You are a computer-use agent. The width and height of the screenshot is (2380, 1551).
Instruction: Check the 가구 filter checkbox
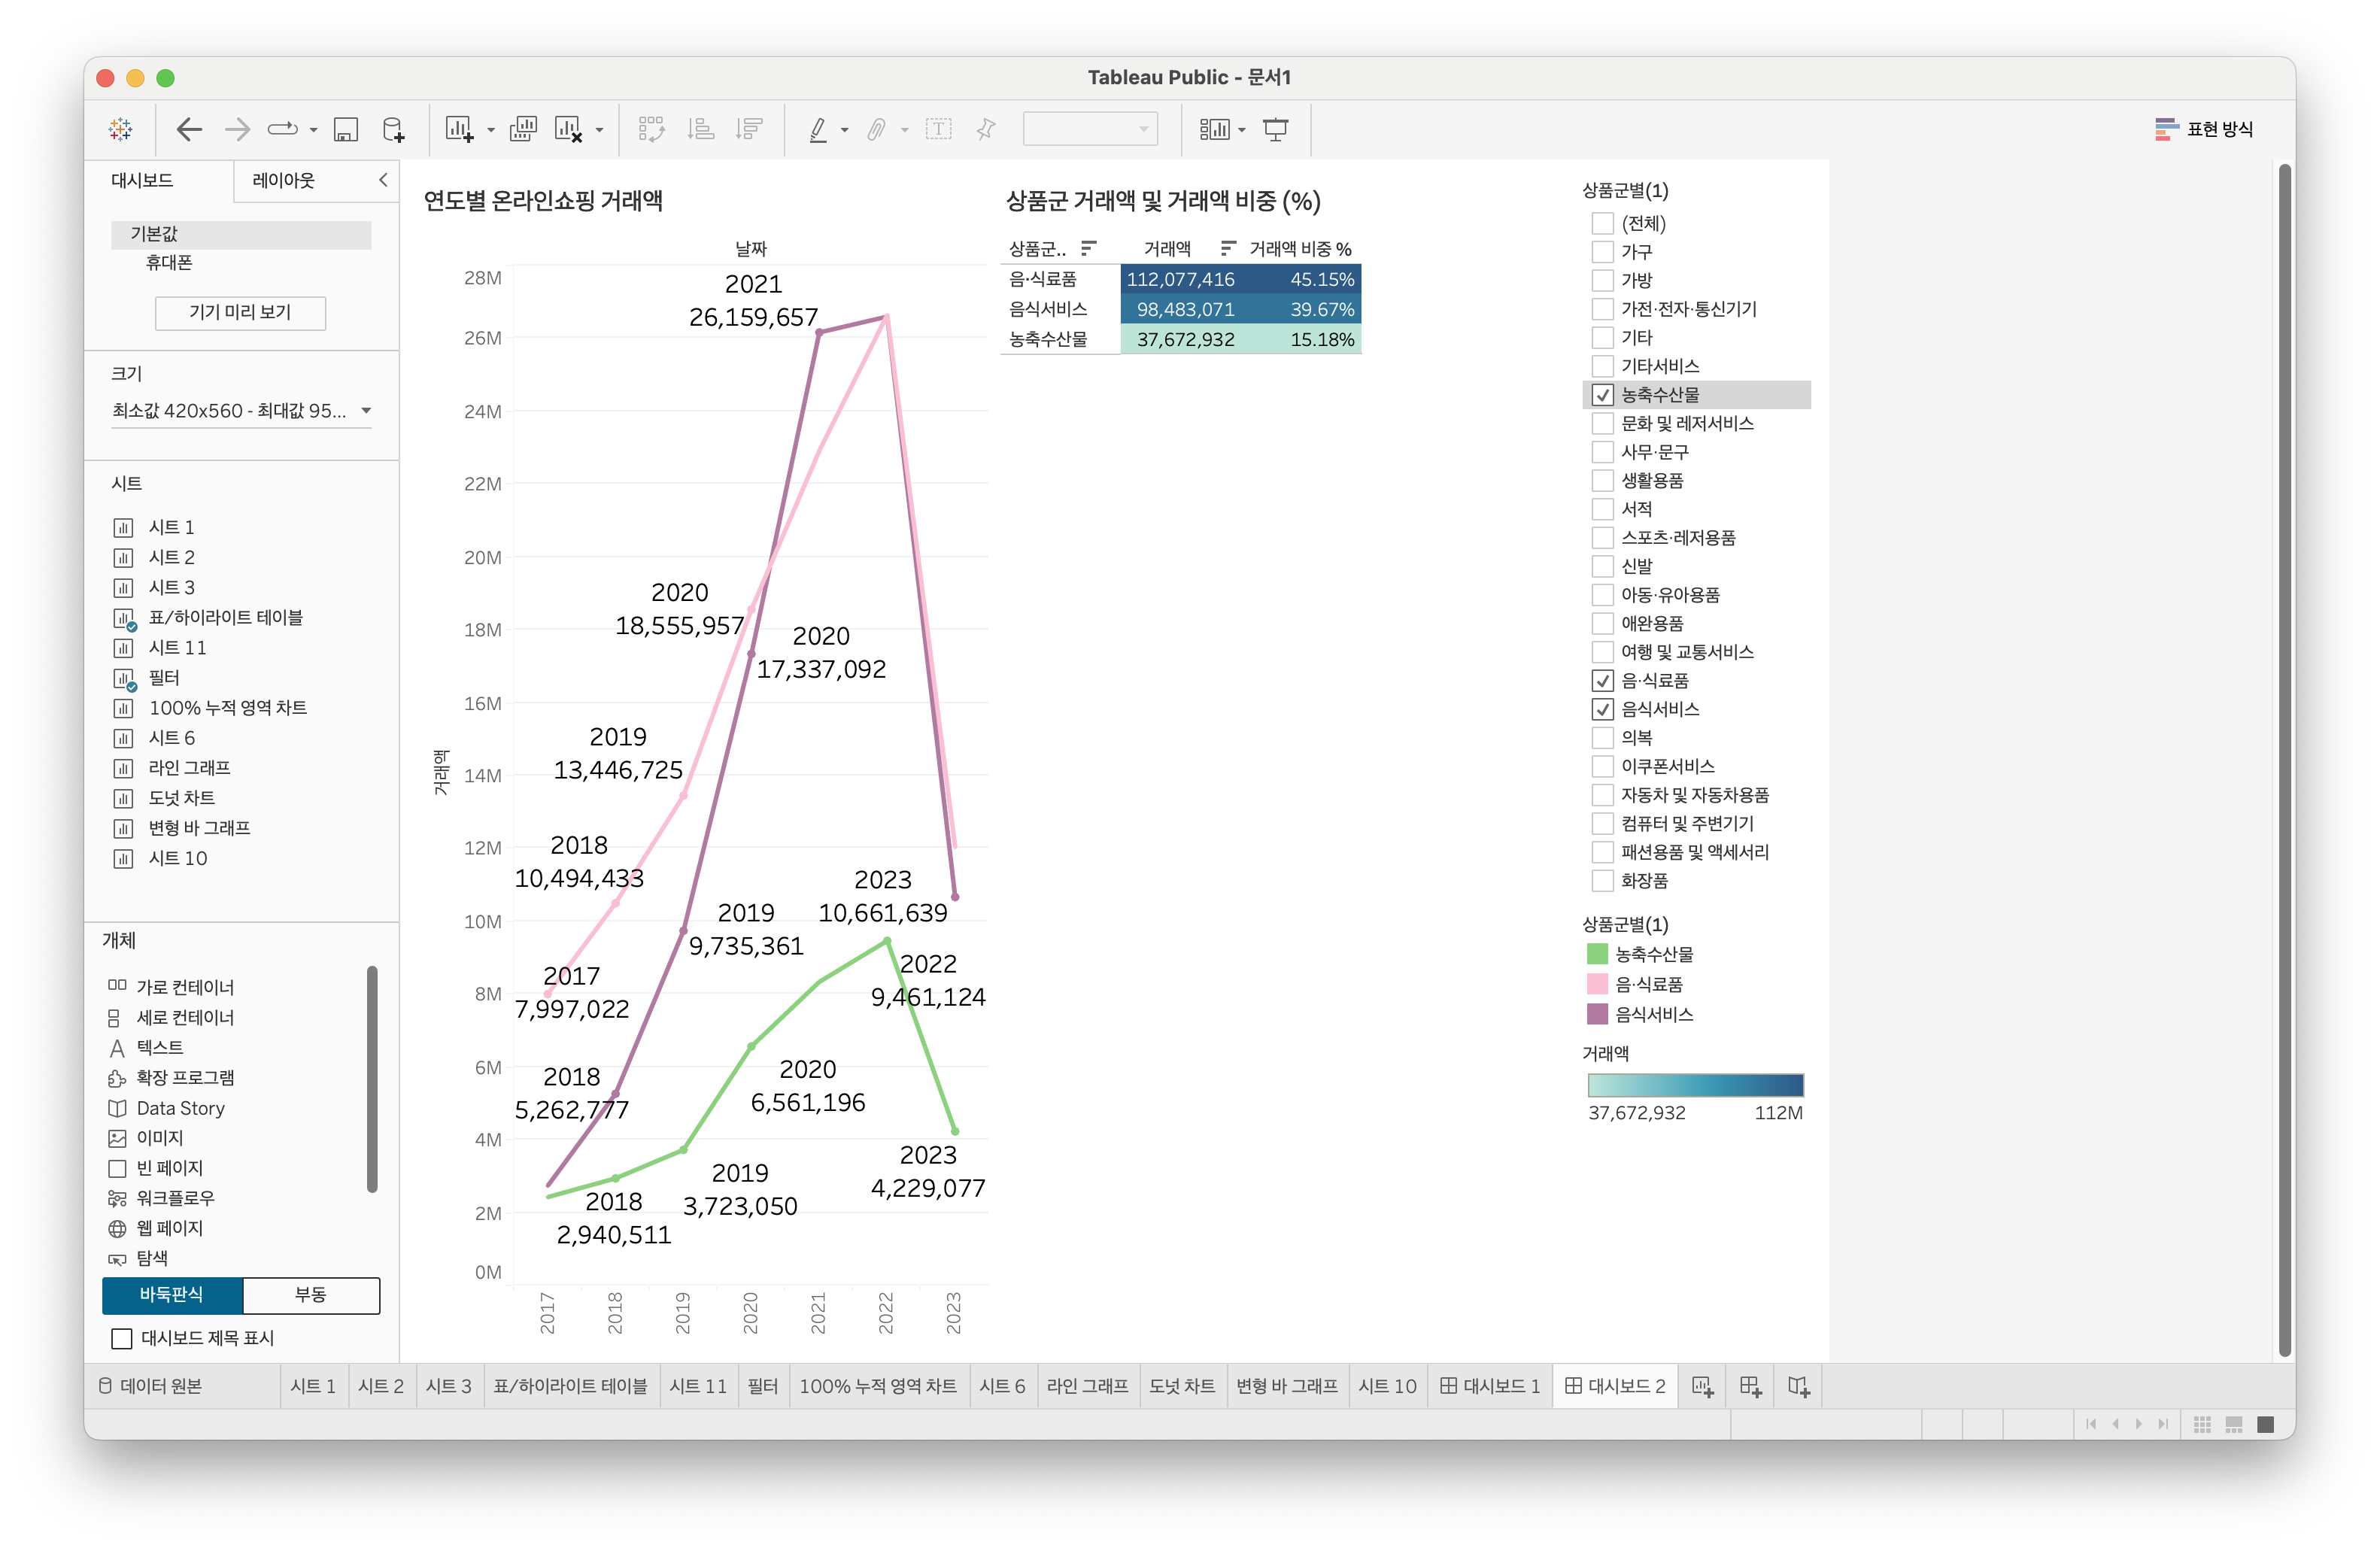1602,252
